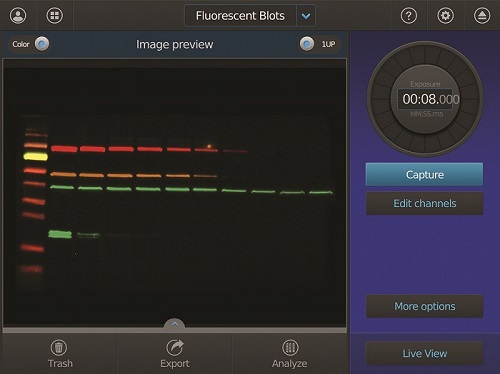This screenshot has height=374, width=500.
Task: Click the Edit channels button
Action: [424, 203]
